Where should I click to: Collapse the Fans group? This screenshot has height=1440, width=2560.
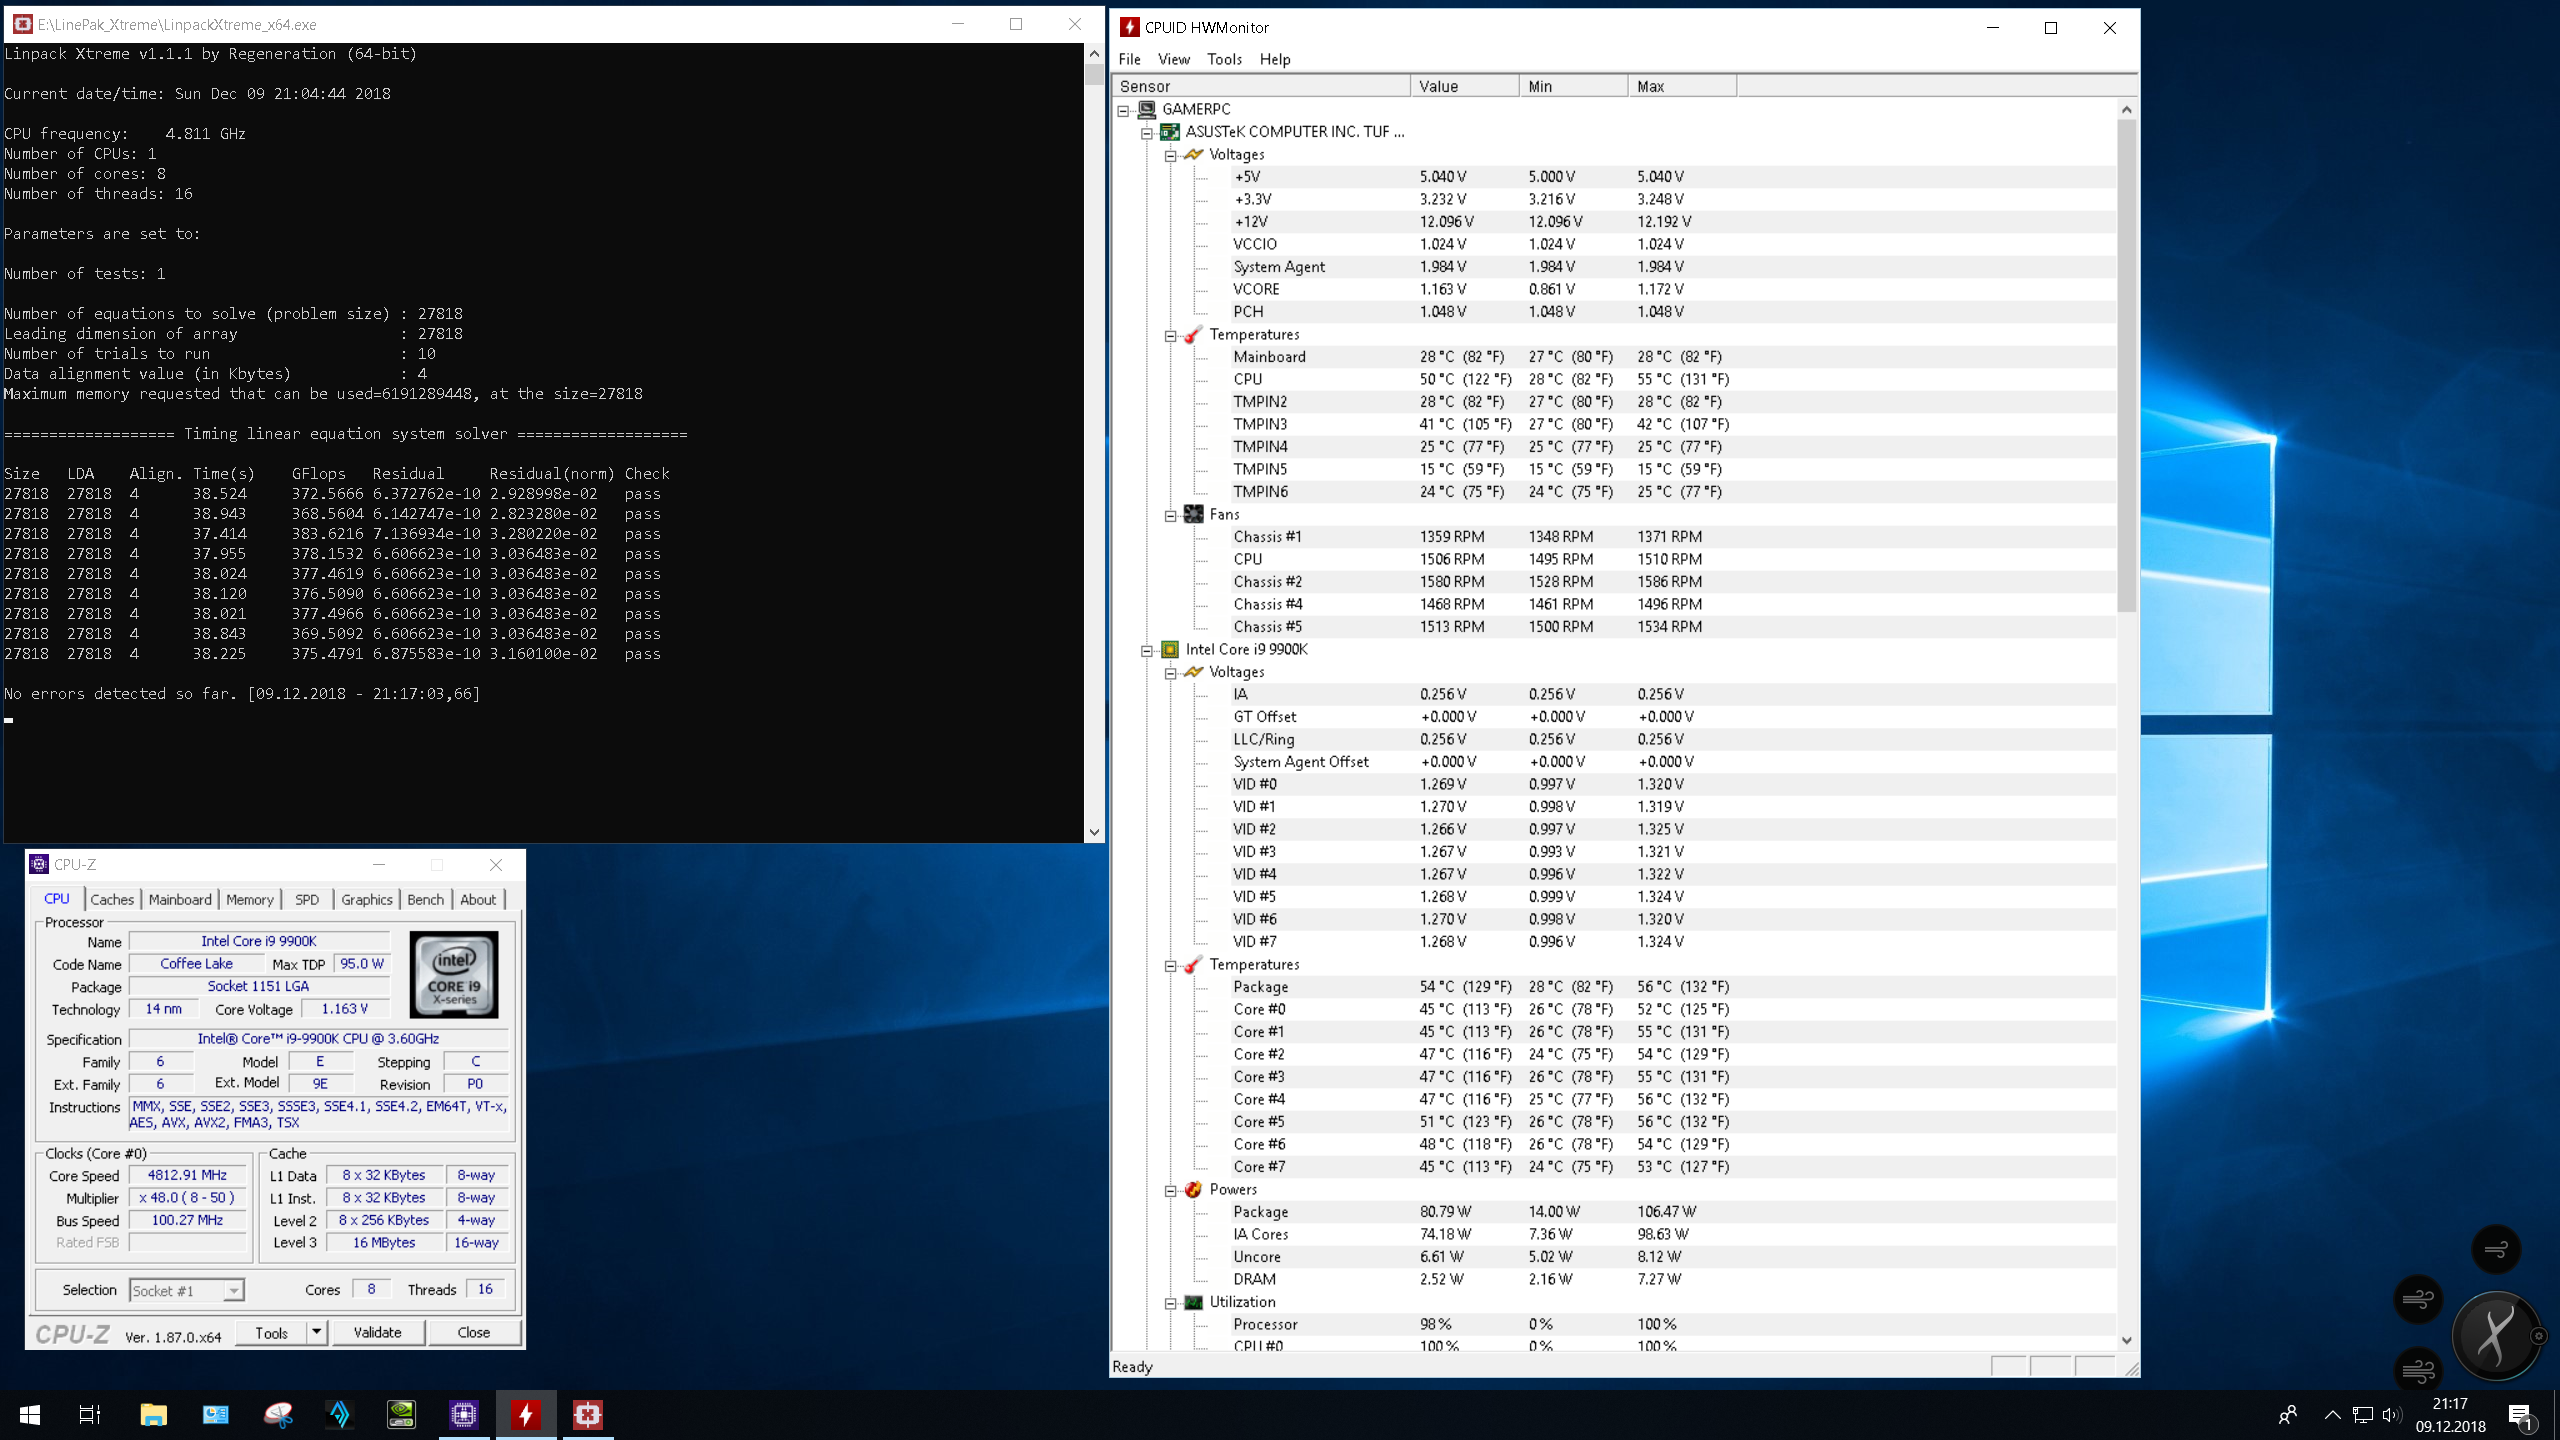(x=1170, y=515)
